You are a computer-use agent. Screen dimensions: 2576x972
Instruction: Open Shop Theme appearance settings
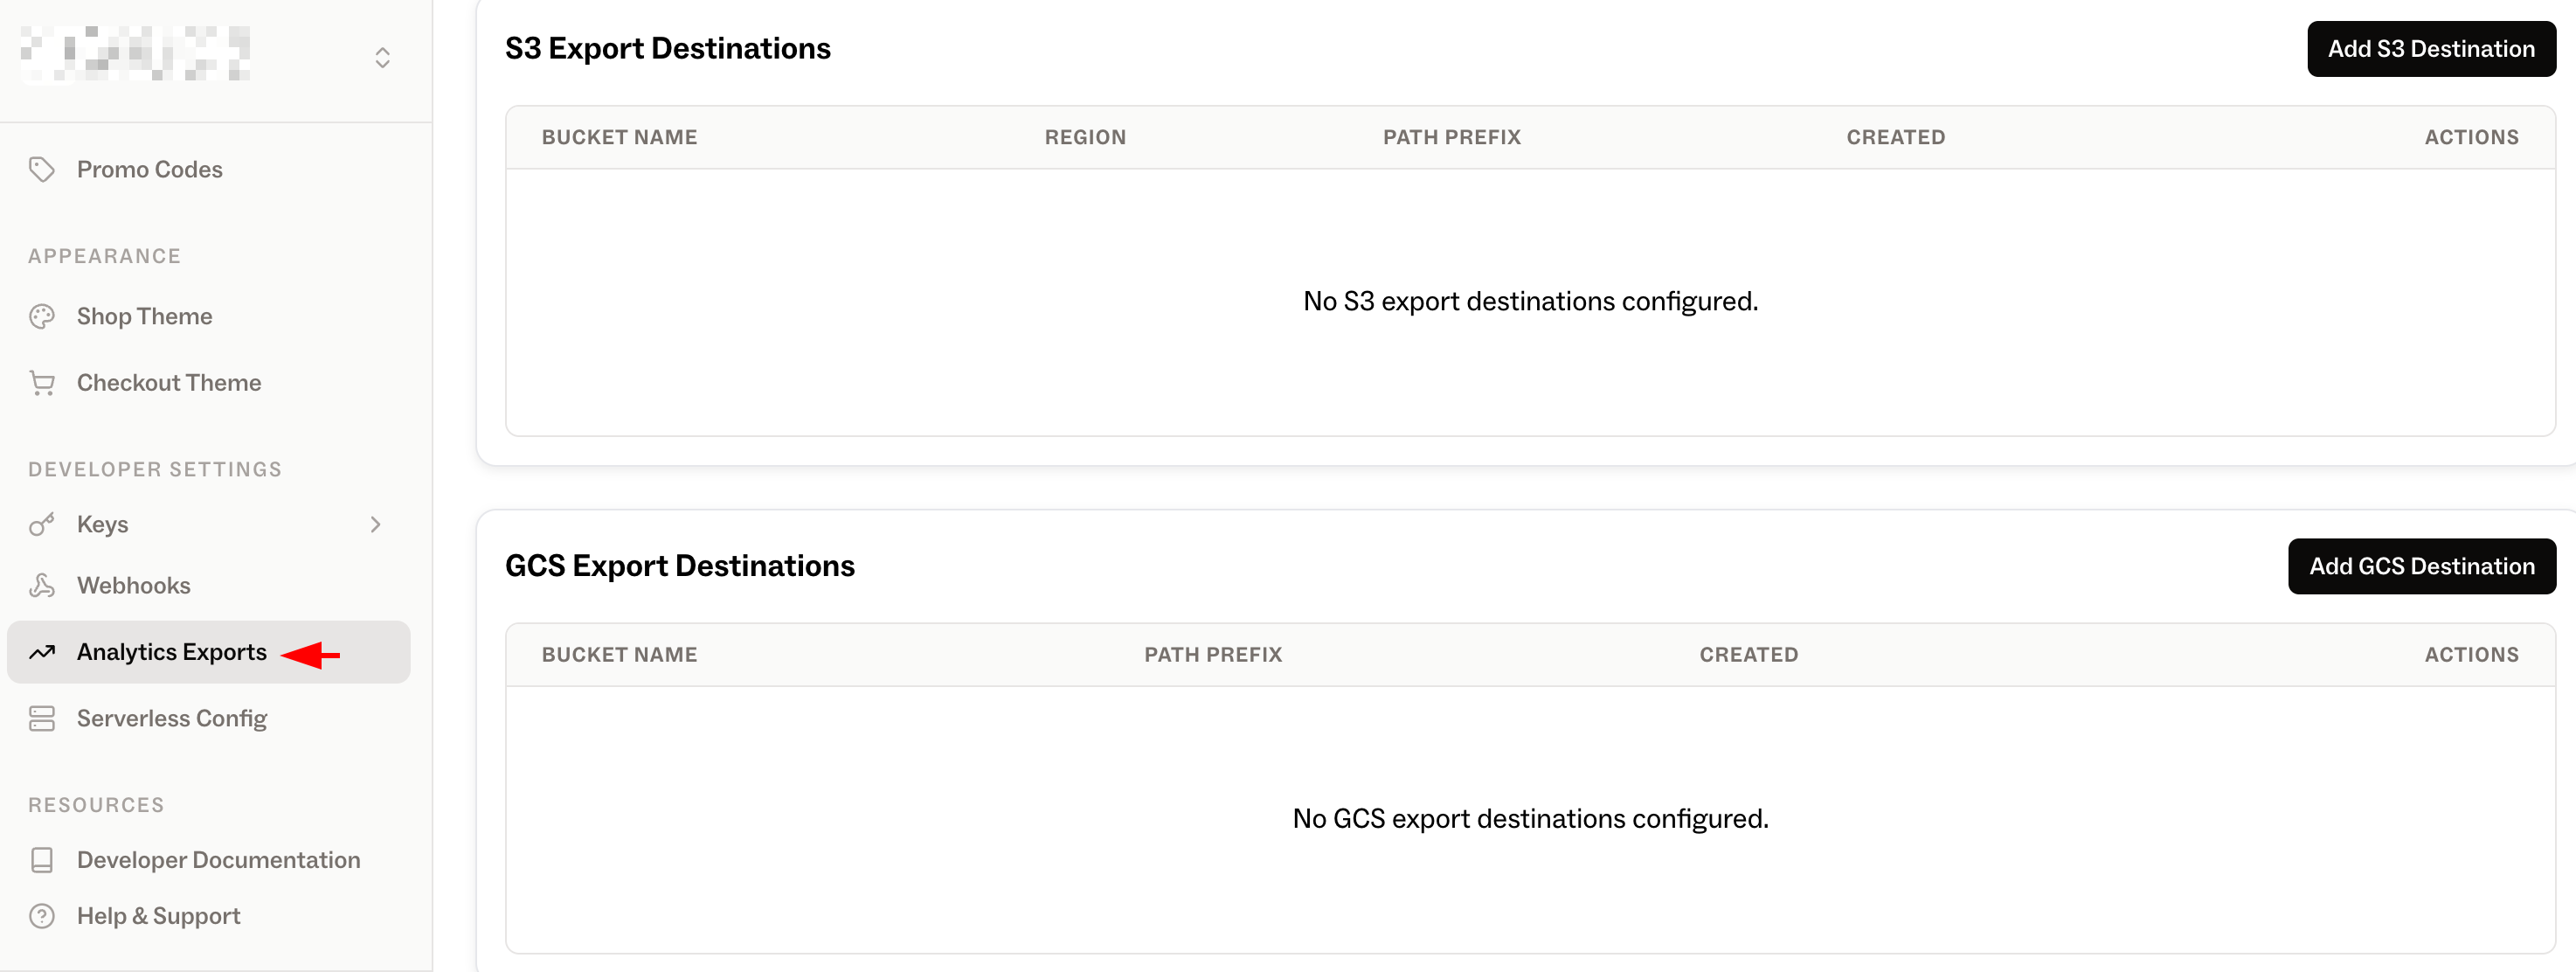coord(145,317)
